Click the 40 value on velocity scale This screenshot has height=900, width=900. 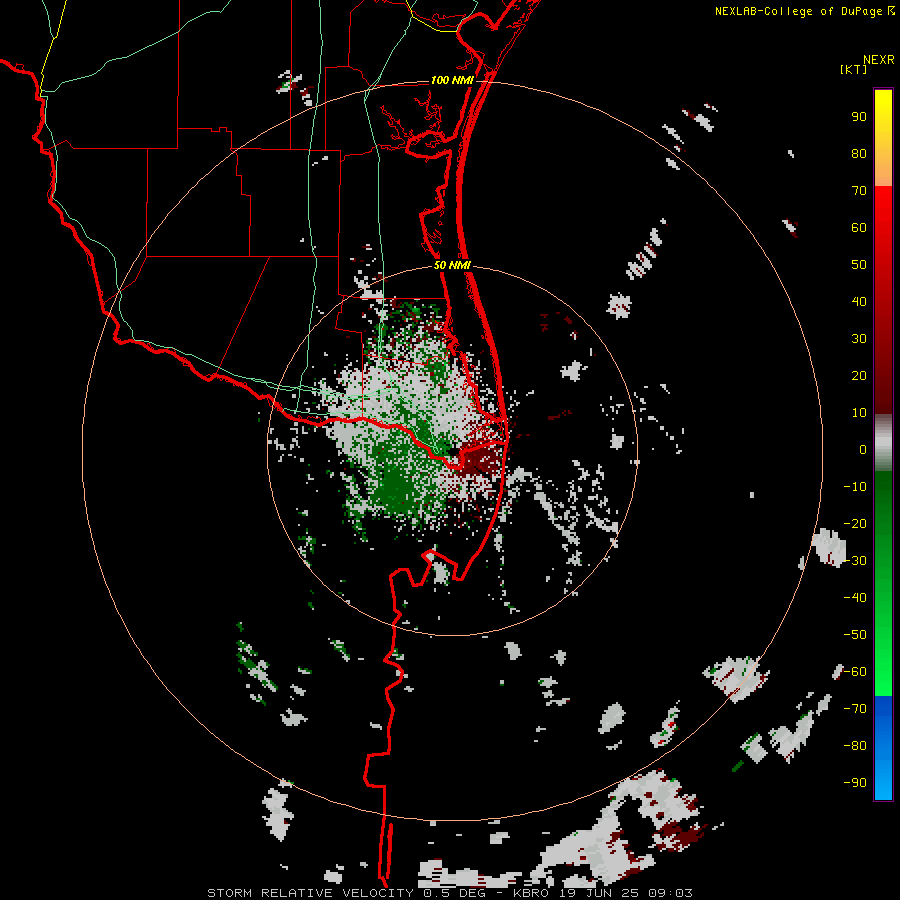(859, 302)
